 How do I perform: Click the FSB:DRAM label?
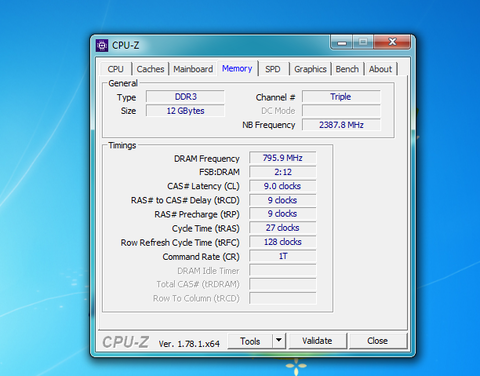tap(219, 172)
